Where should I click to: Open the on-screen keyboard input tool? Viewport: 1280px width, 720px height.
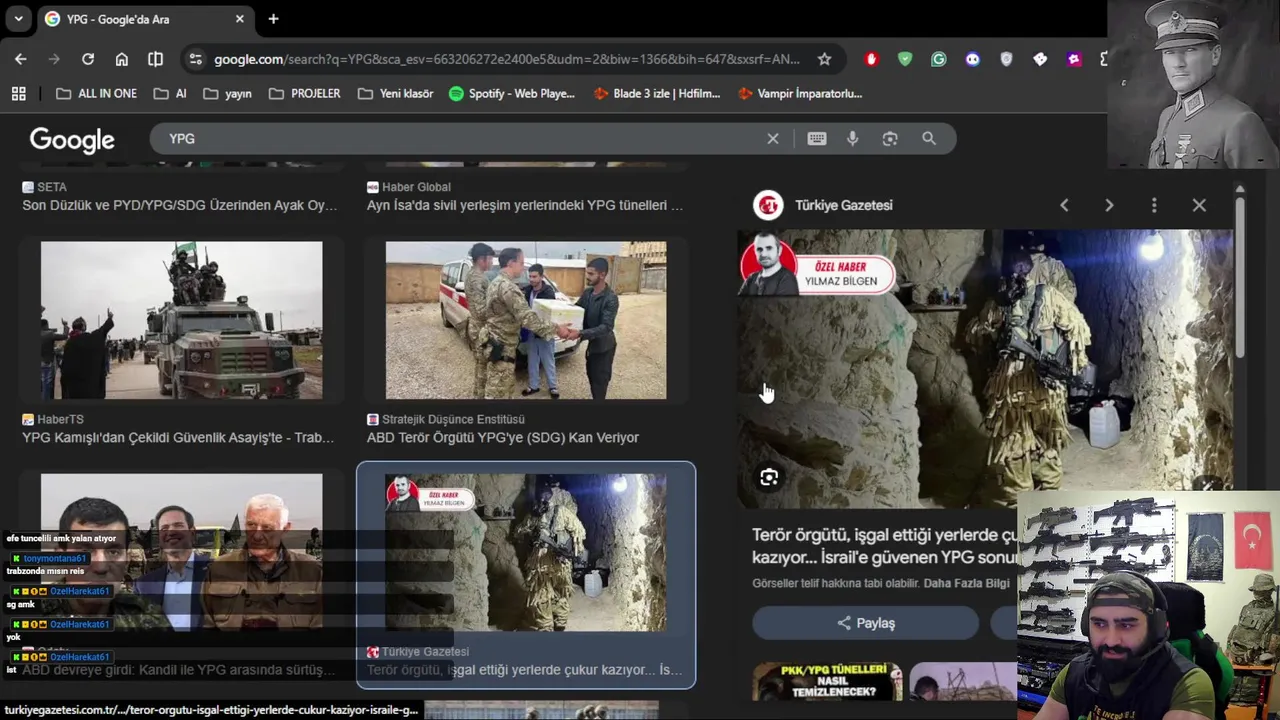pos(817,139)
